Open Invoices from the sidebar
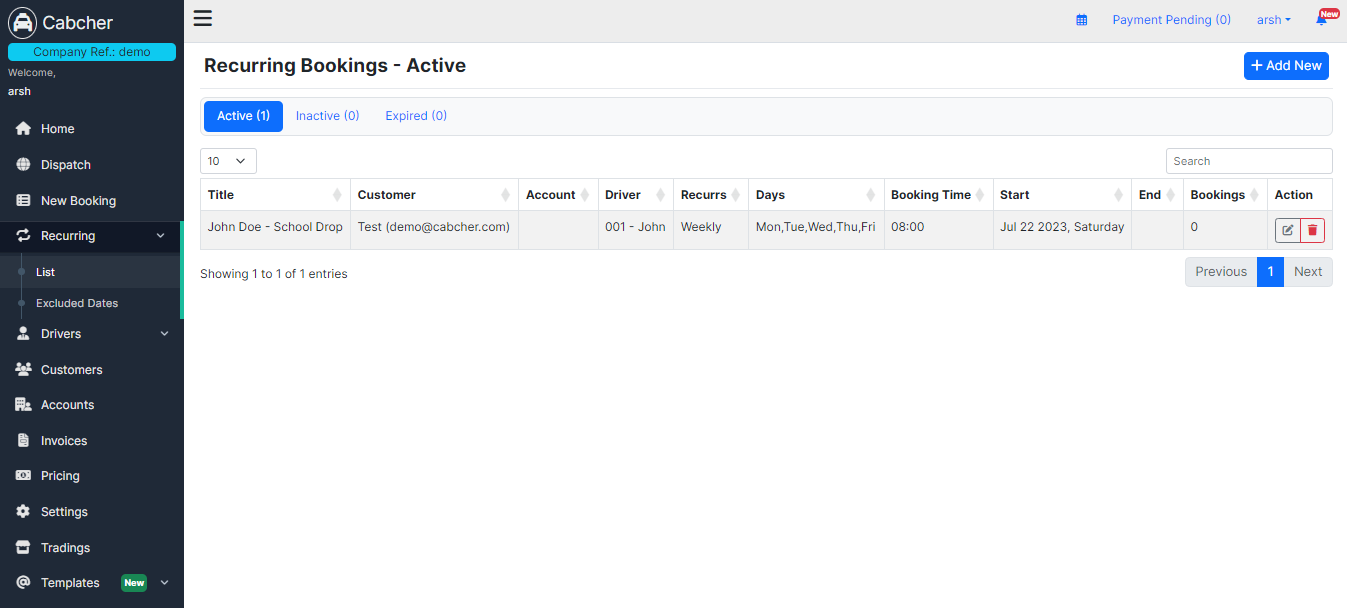The width and height of the screenshot is (1347, 608). click(63, 441)
